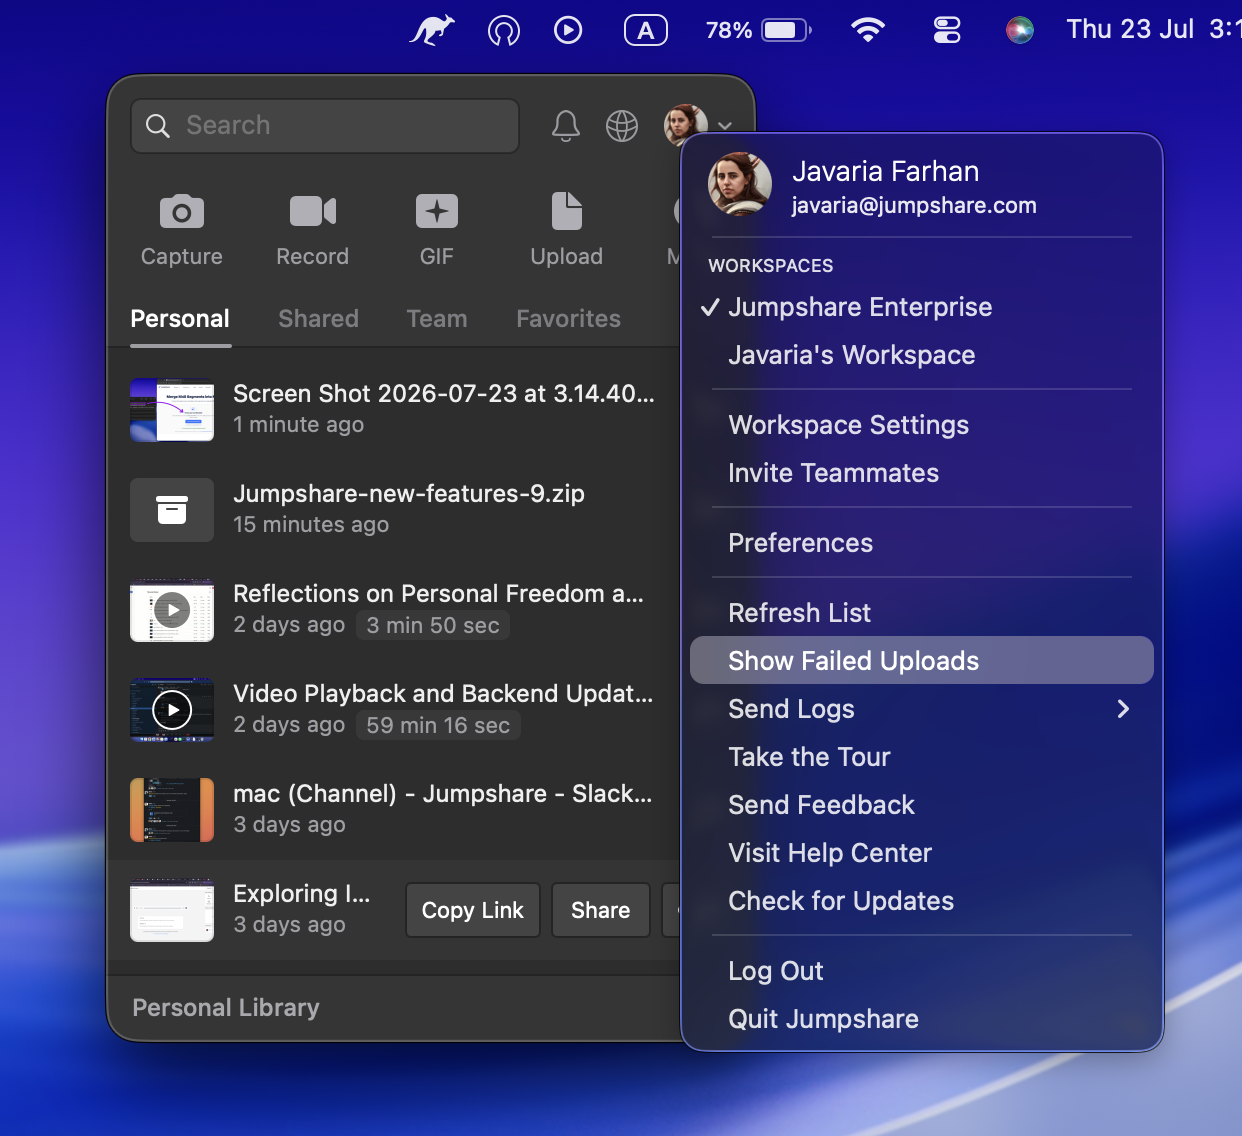Select Video Playback and Backend Updat… title
The image size is (1242, 1136).
pos(443,694)
